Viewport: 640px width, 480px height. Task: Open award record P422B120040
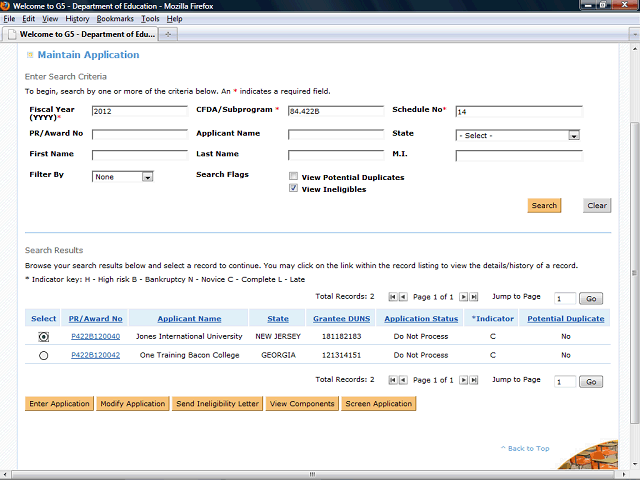tap(95, 337)
